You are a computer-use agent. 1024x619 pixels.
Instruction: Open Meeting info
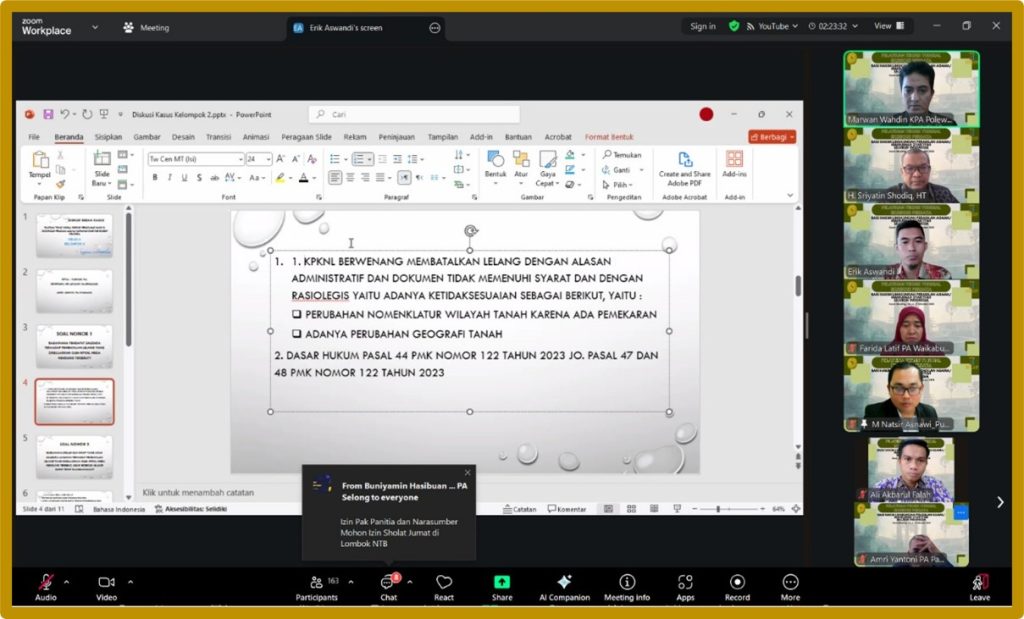point(627,583)
